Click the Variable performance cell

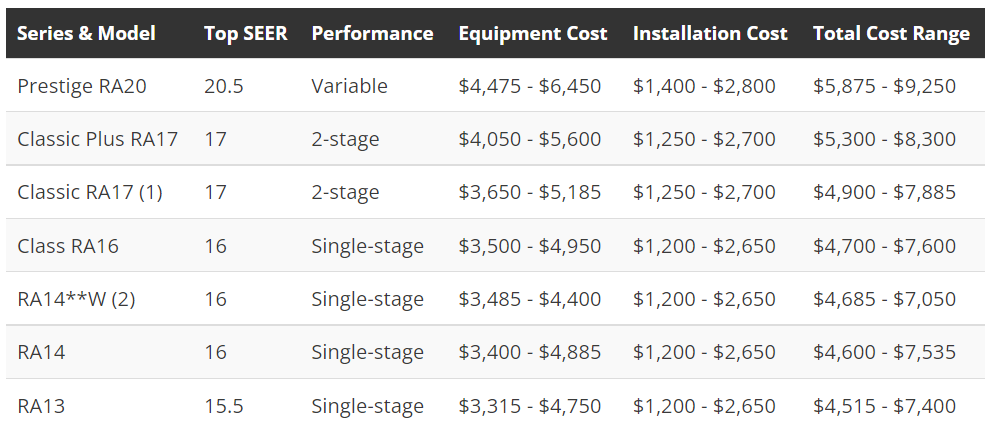click(349, 86)
